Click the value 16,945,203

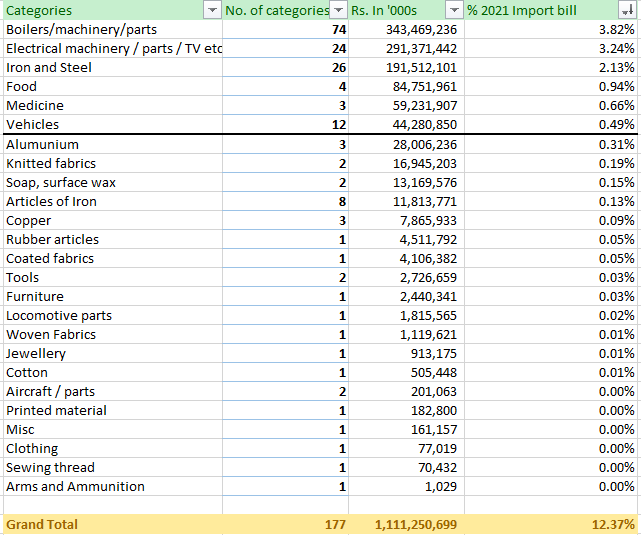(406, 163)
